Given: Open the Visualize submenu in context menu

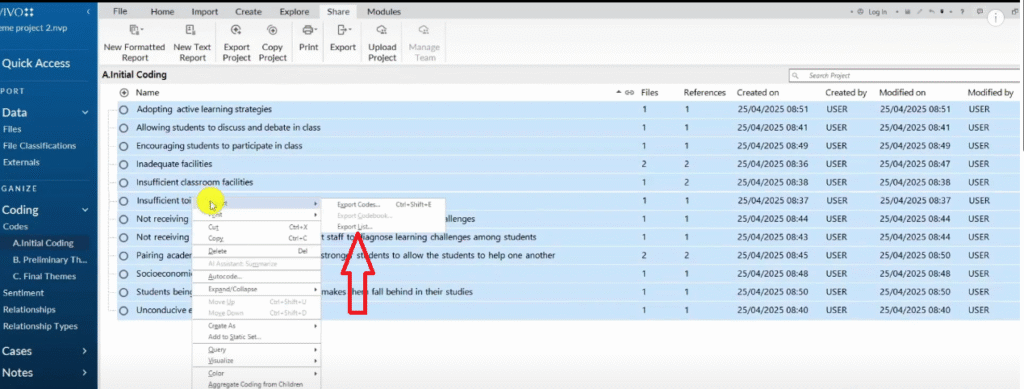Looking at the screenshot, I should (x=256, y=361).
